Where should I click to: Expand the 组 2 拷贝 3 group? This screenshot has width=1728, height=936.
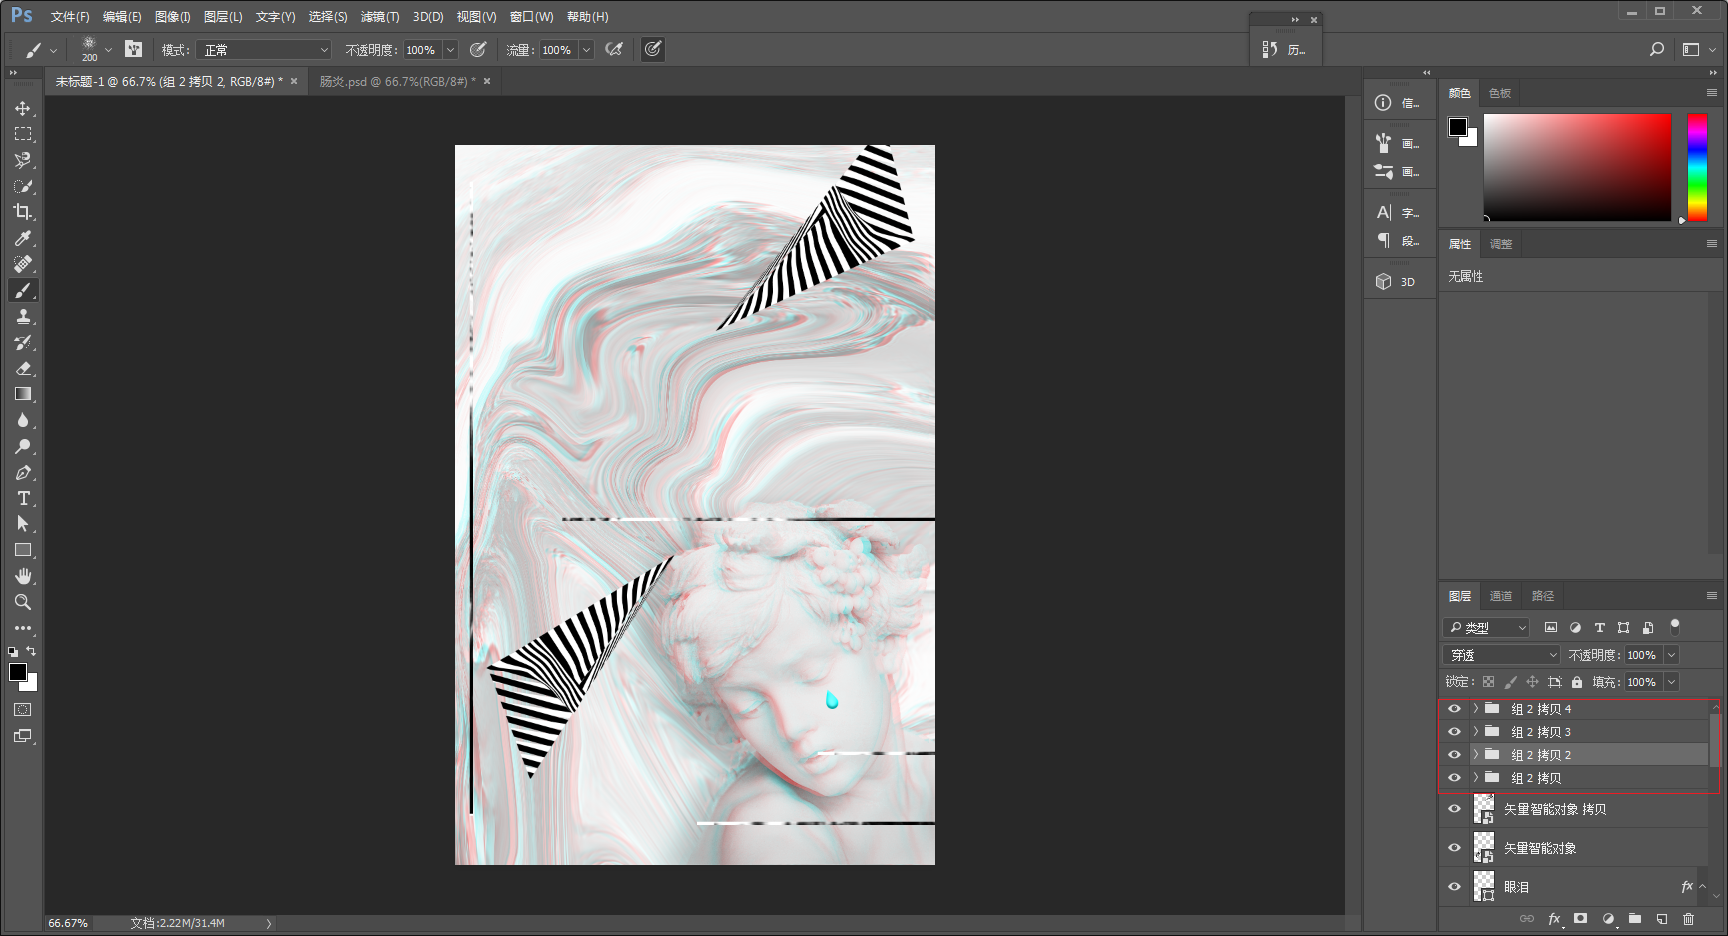[x=1475, y=732]
